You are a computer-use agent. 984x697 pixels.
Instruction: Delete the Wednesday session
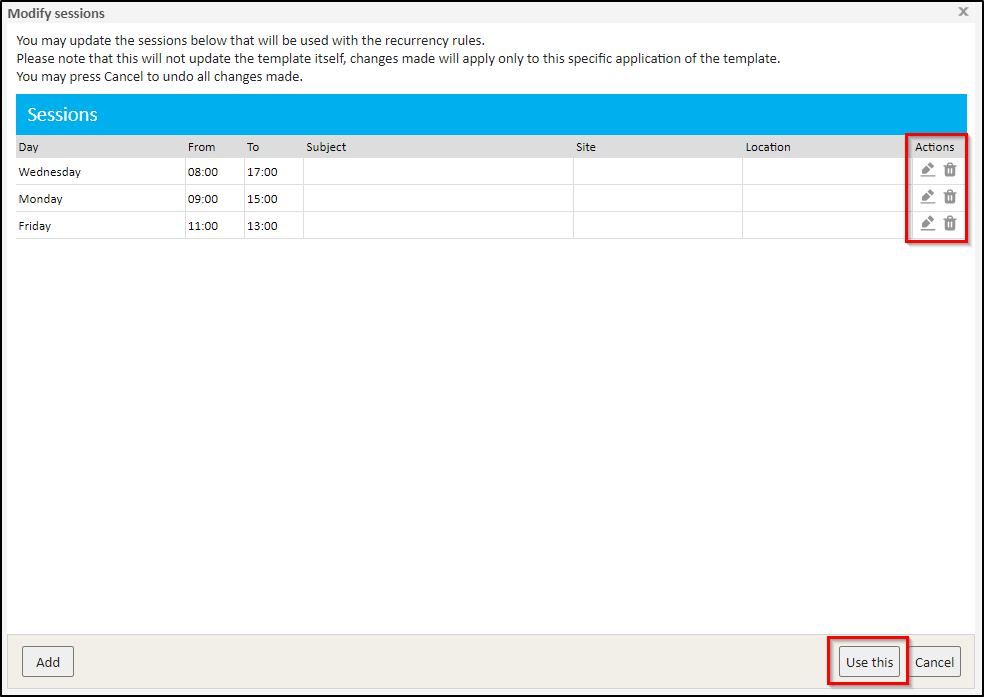[x=950, y=170]
